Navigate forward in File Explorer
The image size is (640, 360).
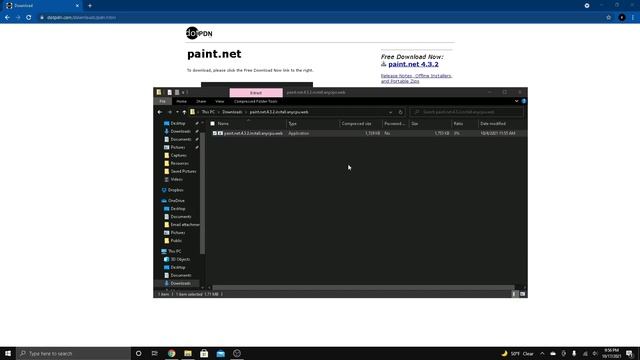tap(170, 112)
